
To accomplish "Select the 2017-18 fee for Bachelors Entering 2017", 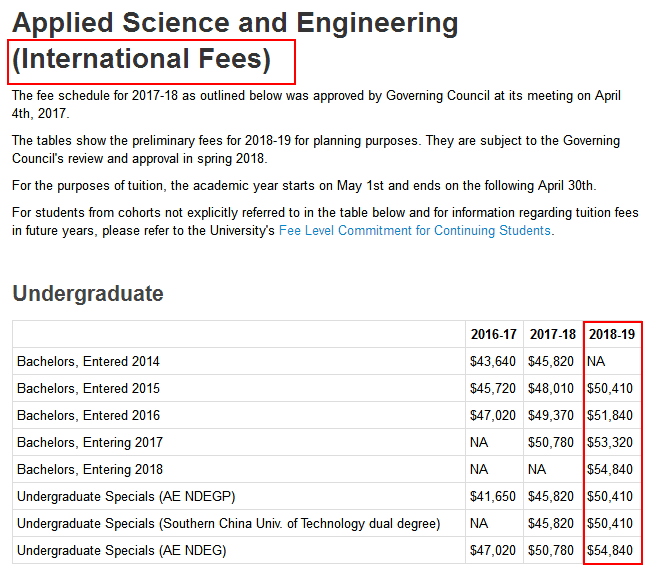I will [x=551, y=443].
